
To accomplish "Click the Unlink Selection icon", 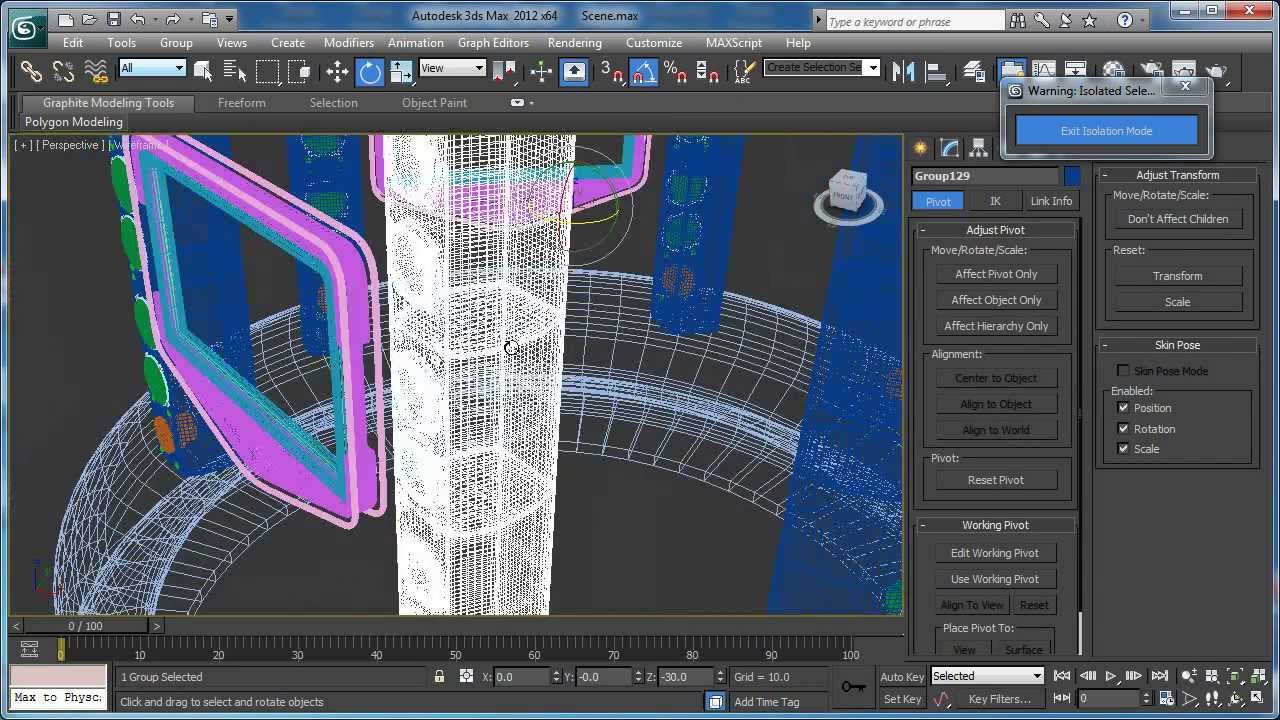I will tap(63, 71).
